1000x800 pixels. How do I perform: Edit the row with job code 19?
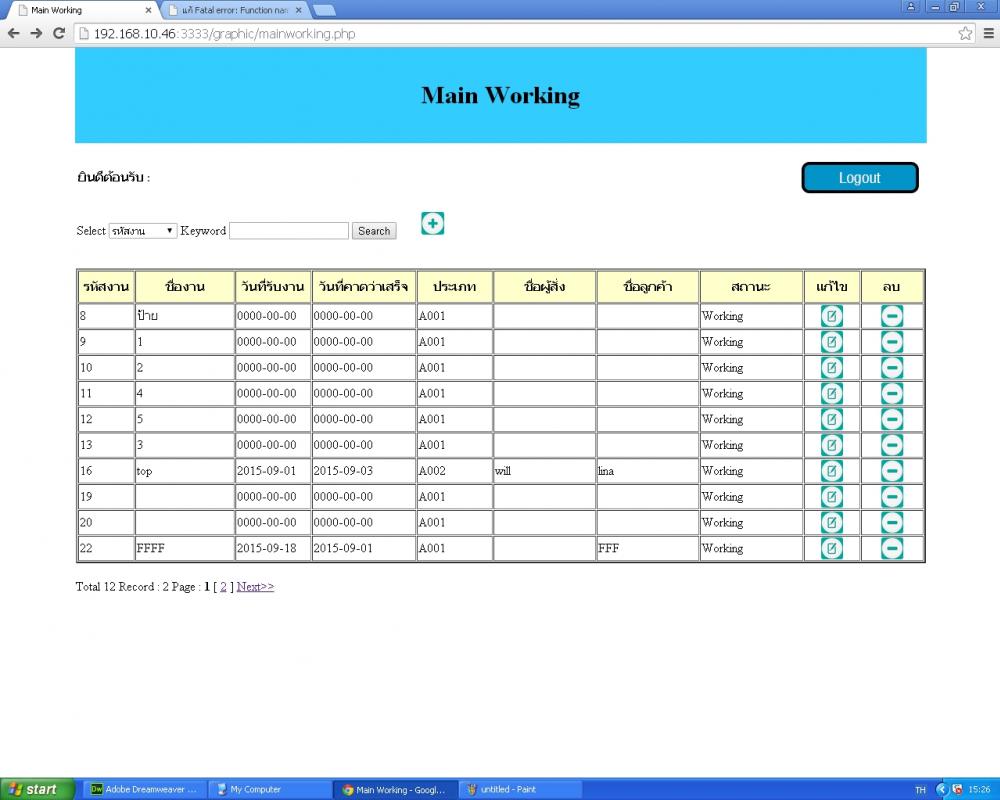[831, 496]
